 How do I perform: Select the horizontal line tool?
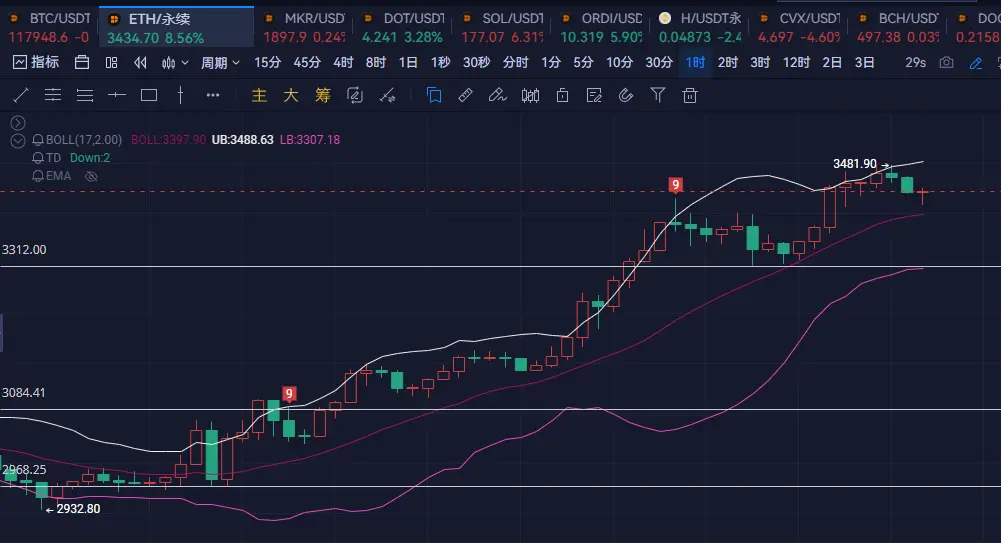117,95
